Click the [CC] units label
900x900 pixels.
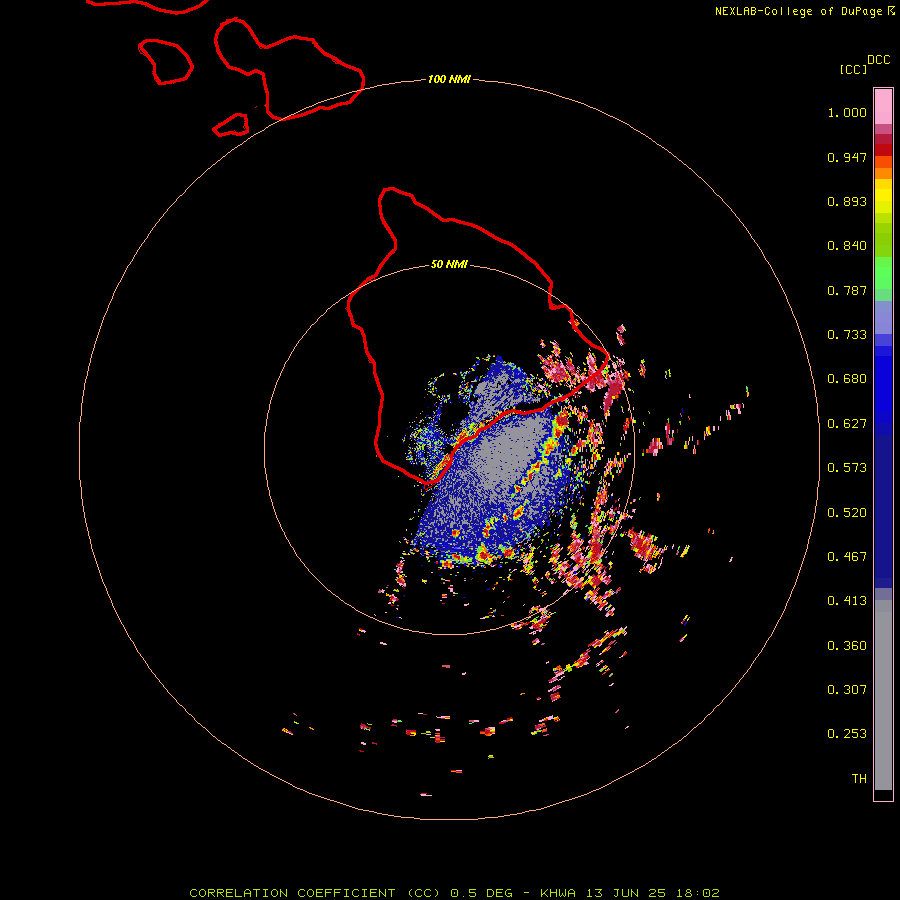pos(854,69)
